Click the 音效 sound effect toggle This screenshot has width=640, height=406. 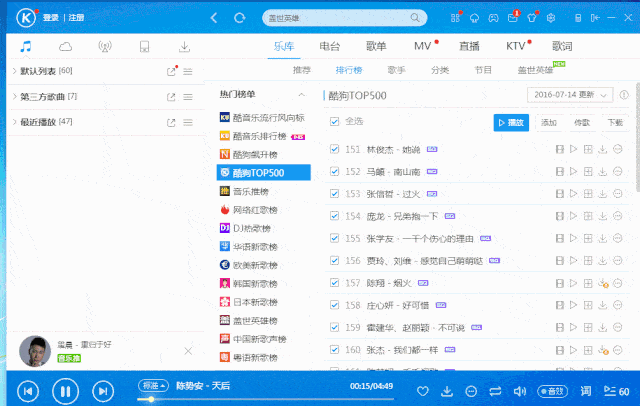coord(553,391)
